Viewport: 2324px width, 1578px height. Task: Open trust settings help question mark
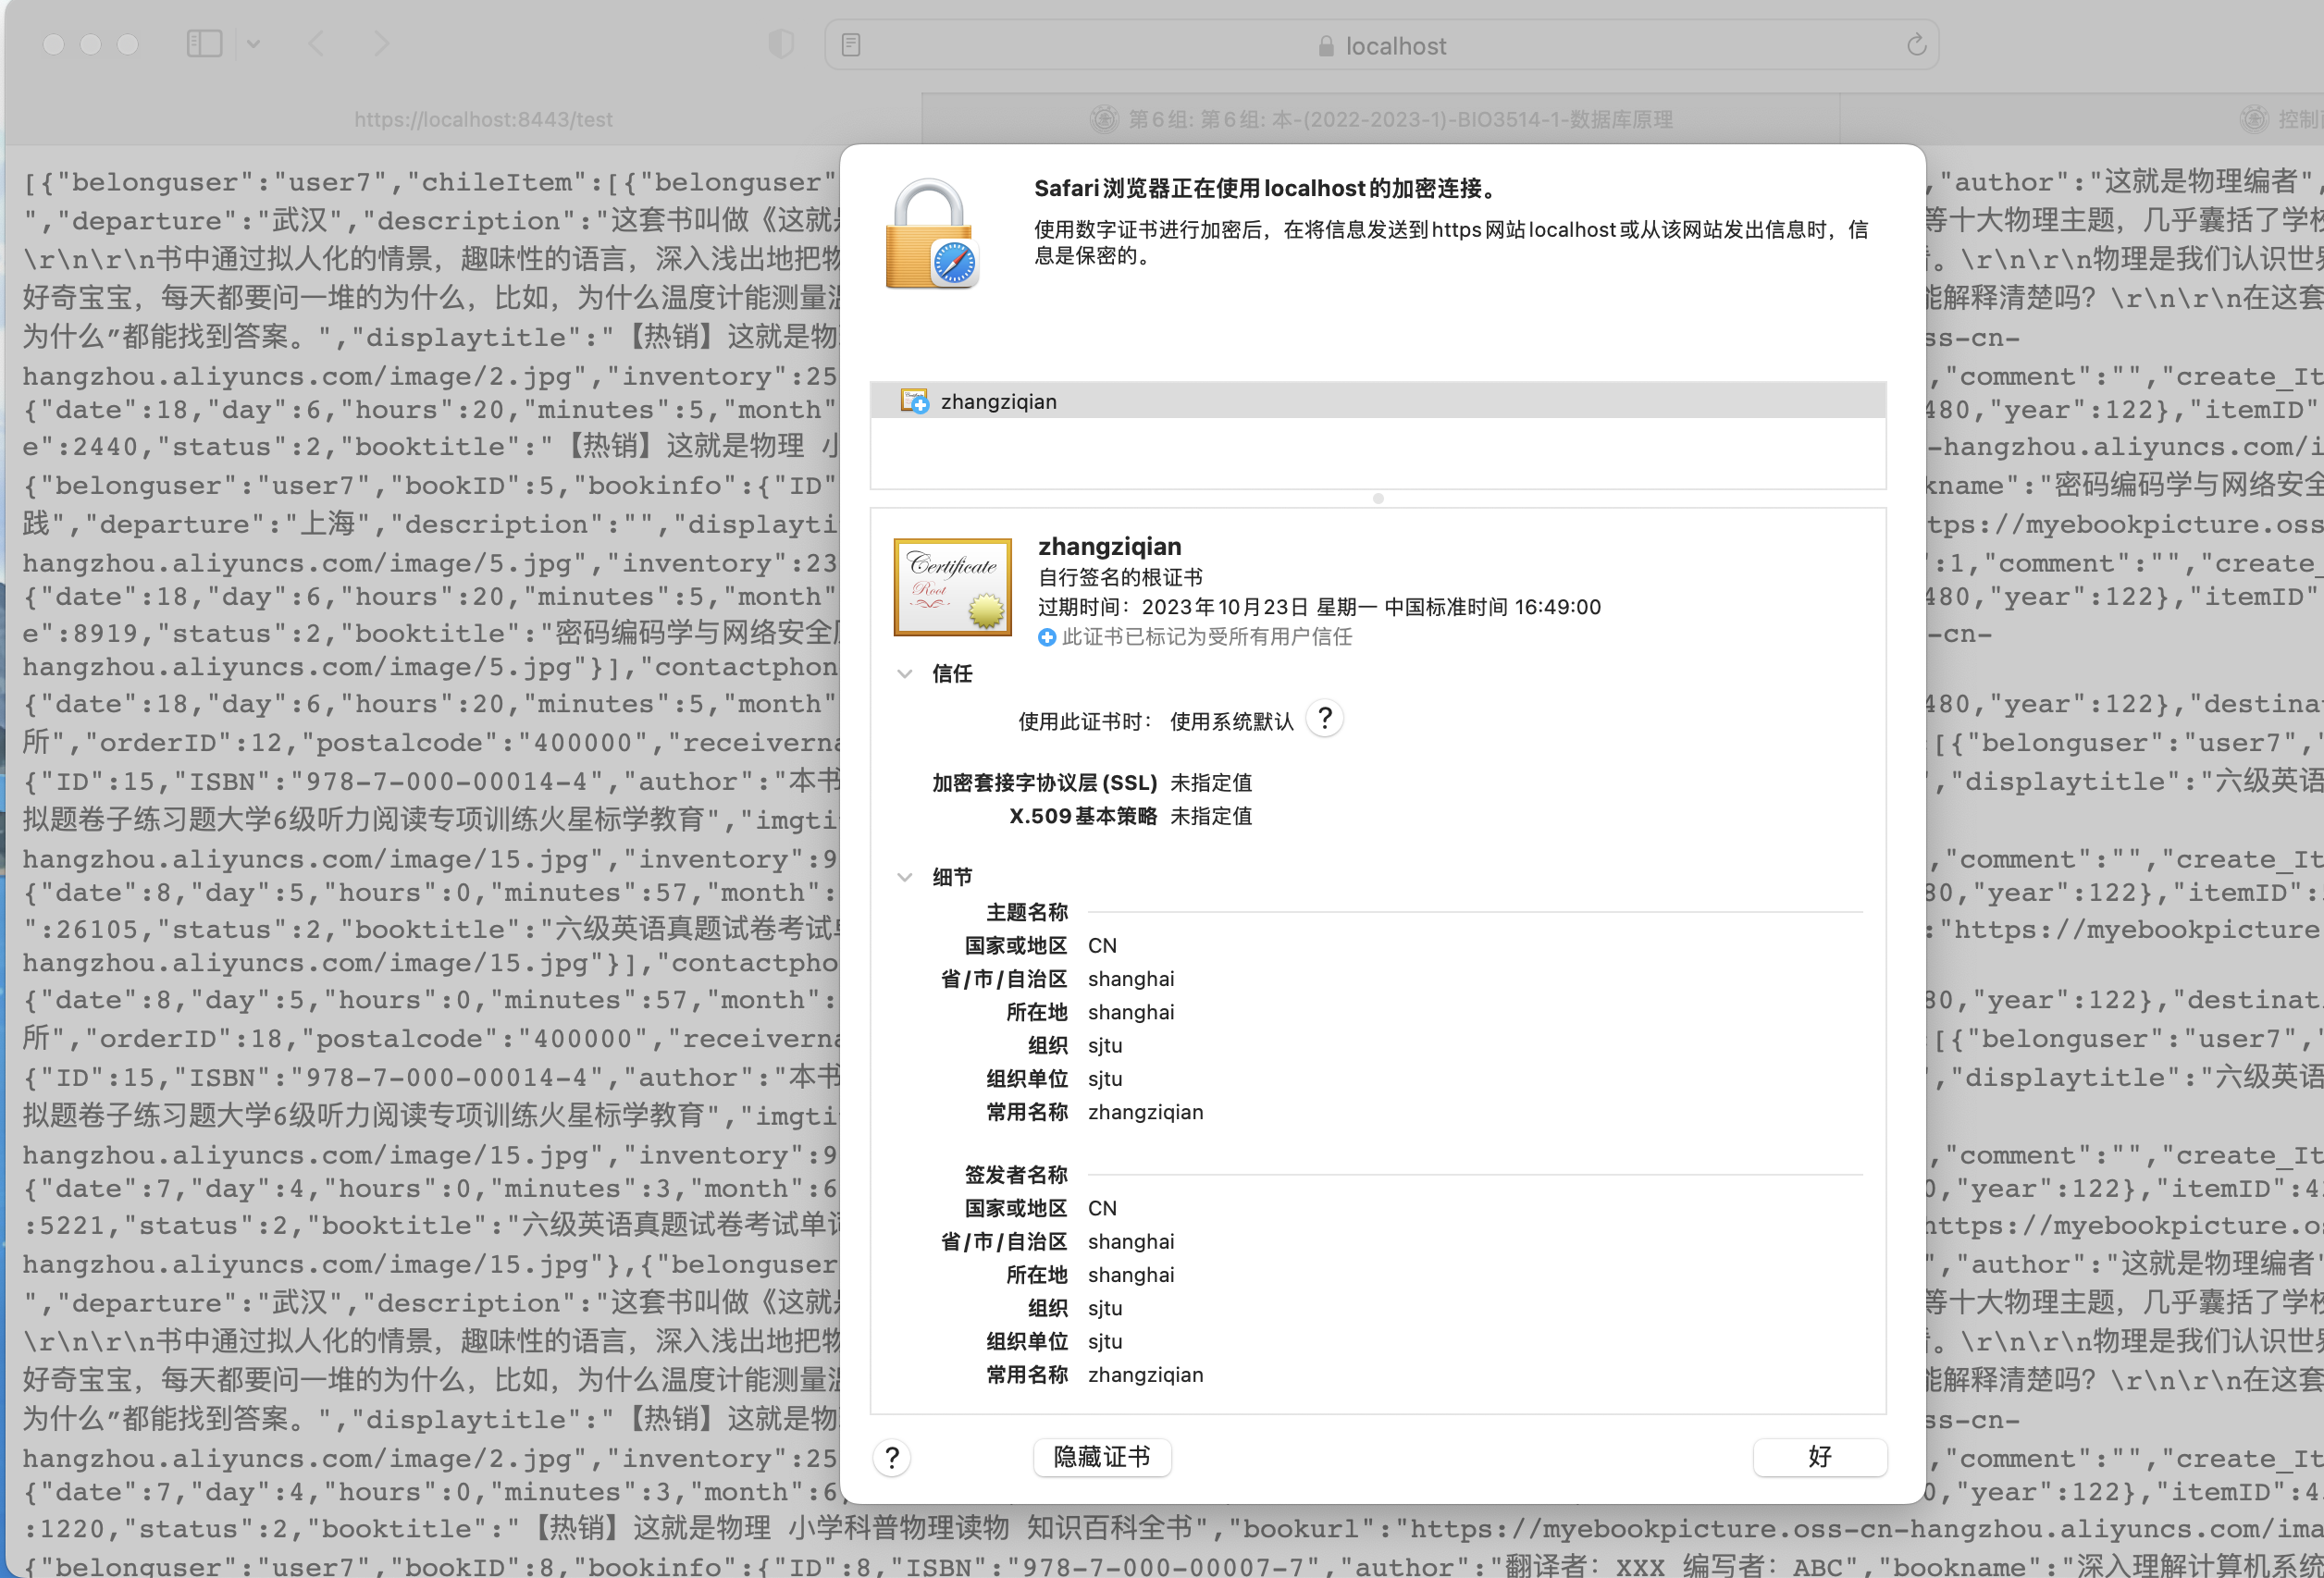(x=1325, y=718)
